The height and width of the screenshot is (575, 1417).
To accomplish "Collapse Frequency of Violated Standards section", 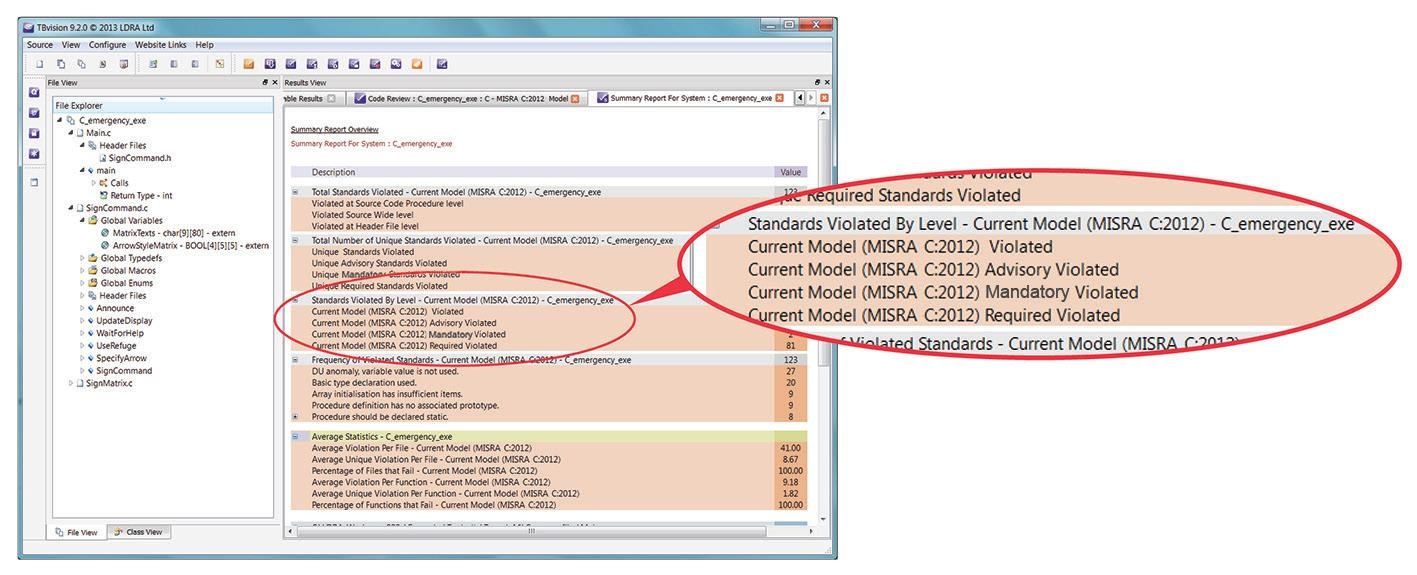I will pyautogui.click(x=295, y=359).
